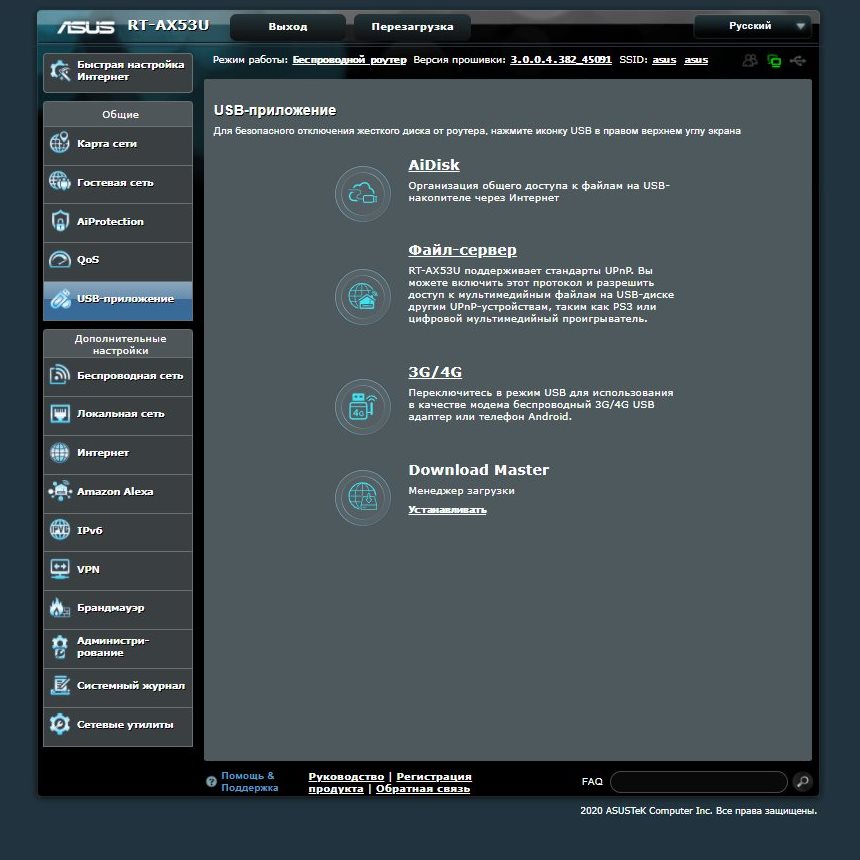This screenshot has height=860, width=860.
Task: Click the IPv6 icon
Action: tap(59, 530)
